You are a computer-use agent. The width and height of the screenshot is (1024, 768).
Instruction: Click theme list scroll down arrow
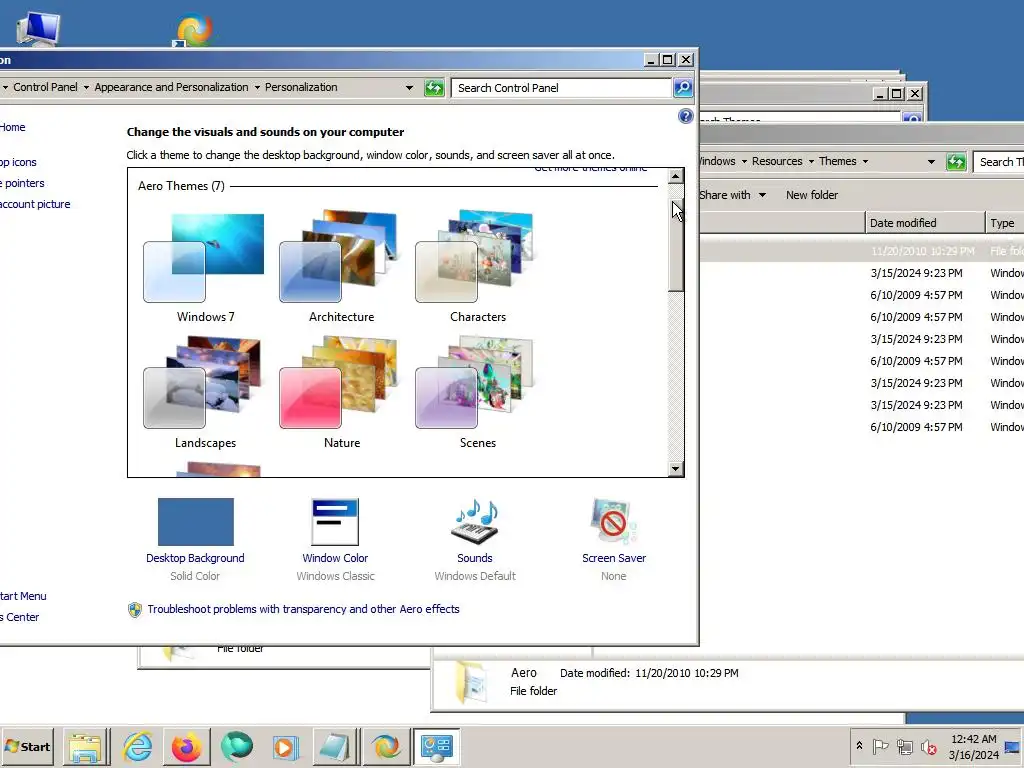(x=676, y=468)
